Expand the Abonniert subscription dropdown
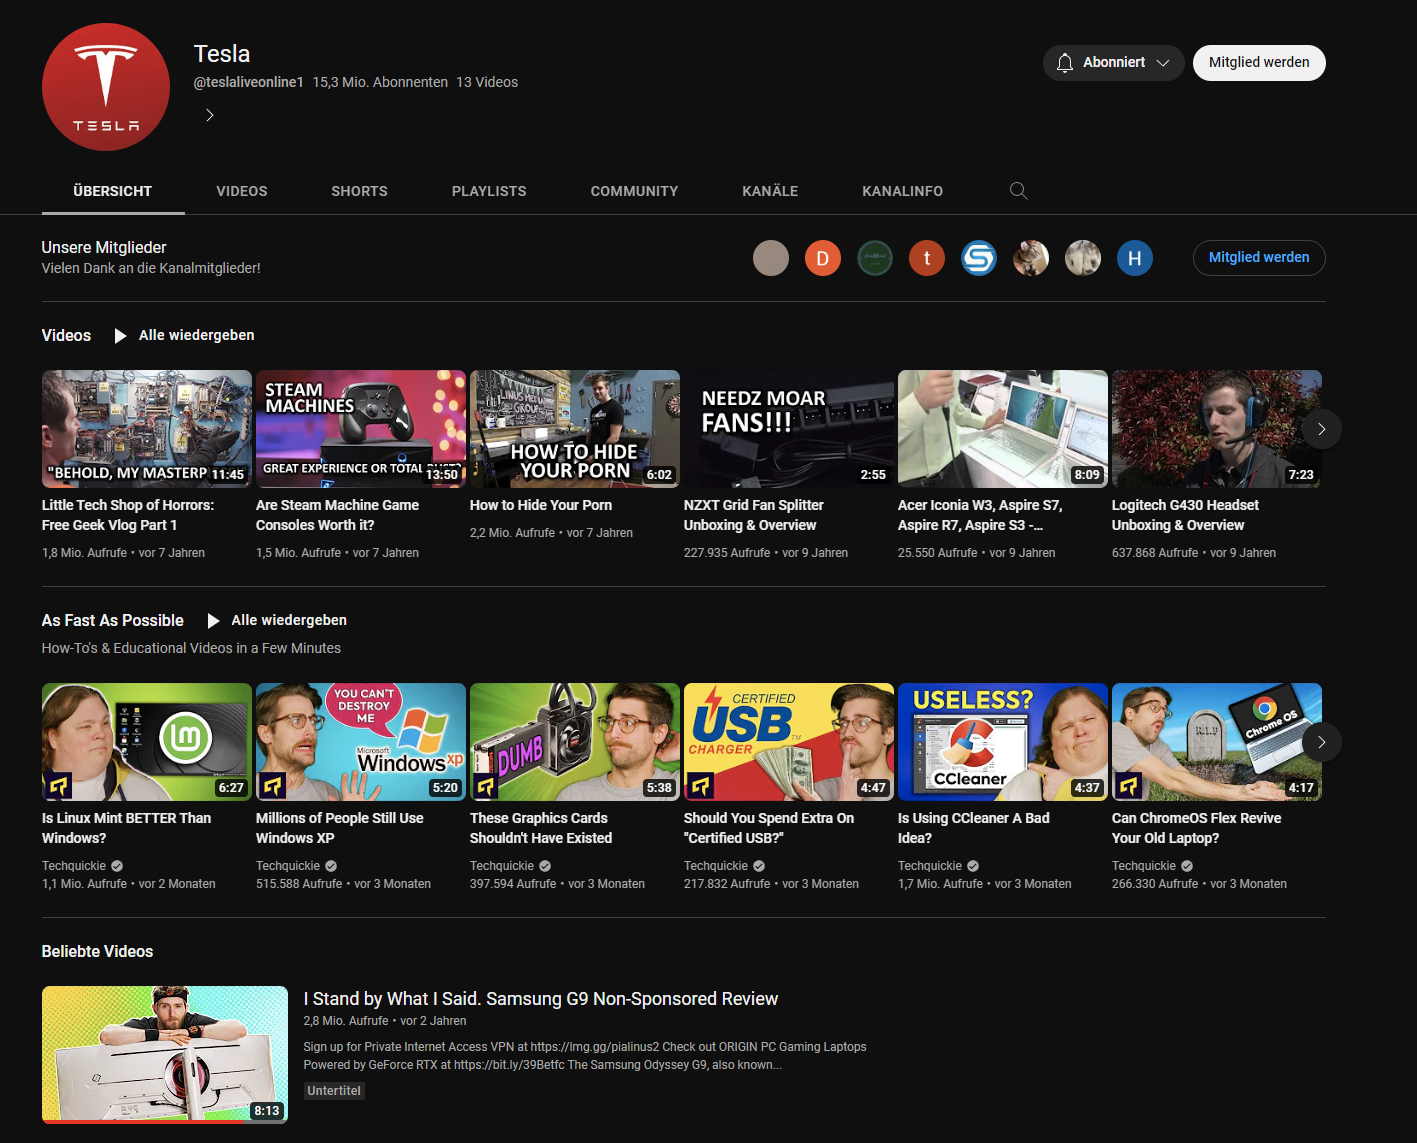The width and height of the screenshot is (1417, 1143). coord(1163,63)
